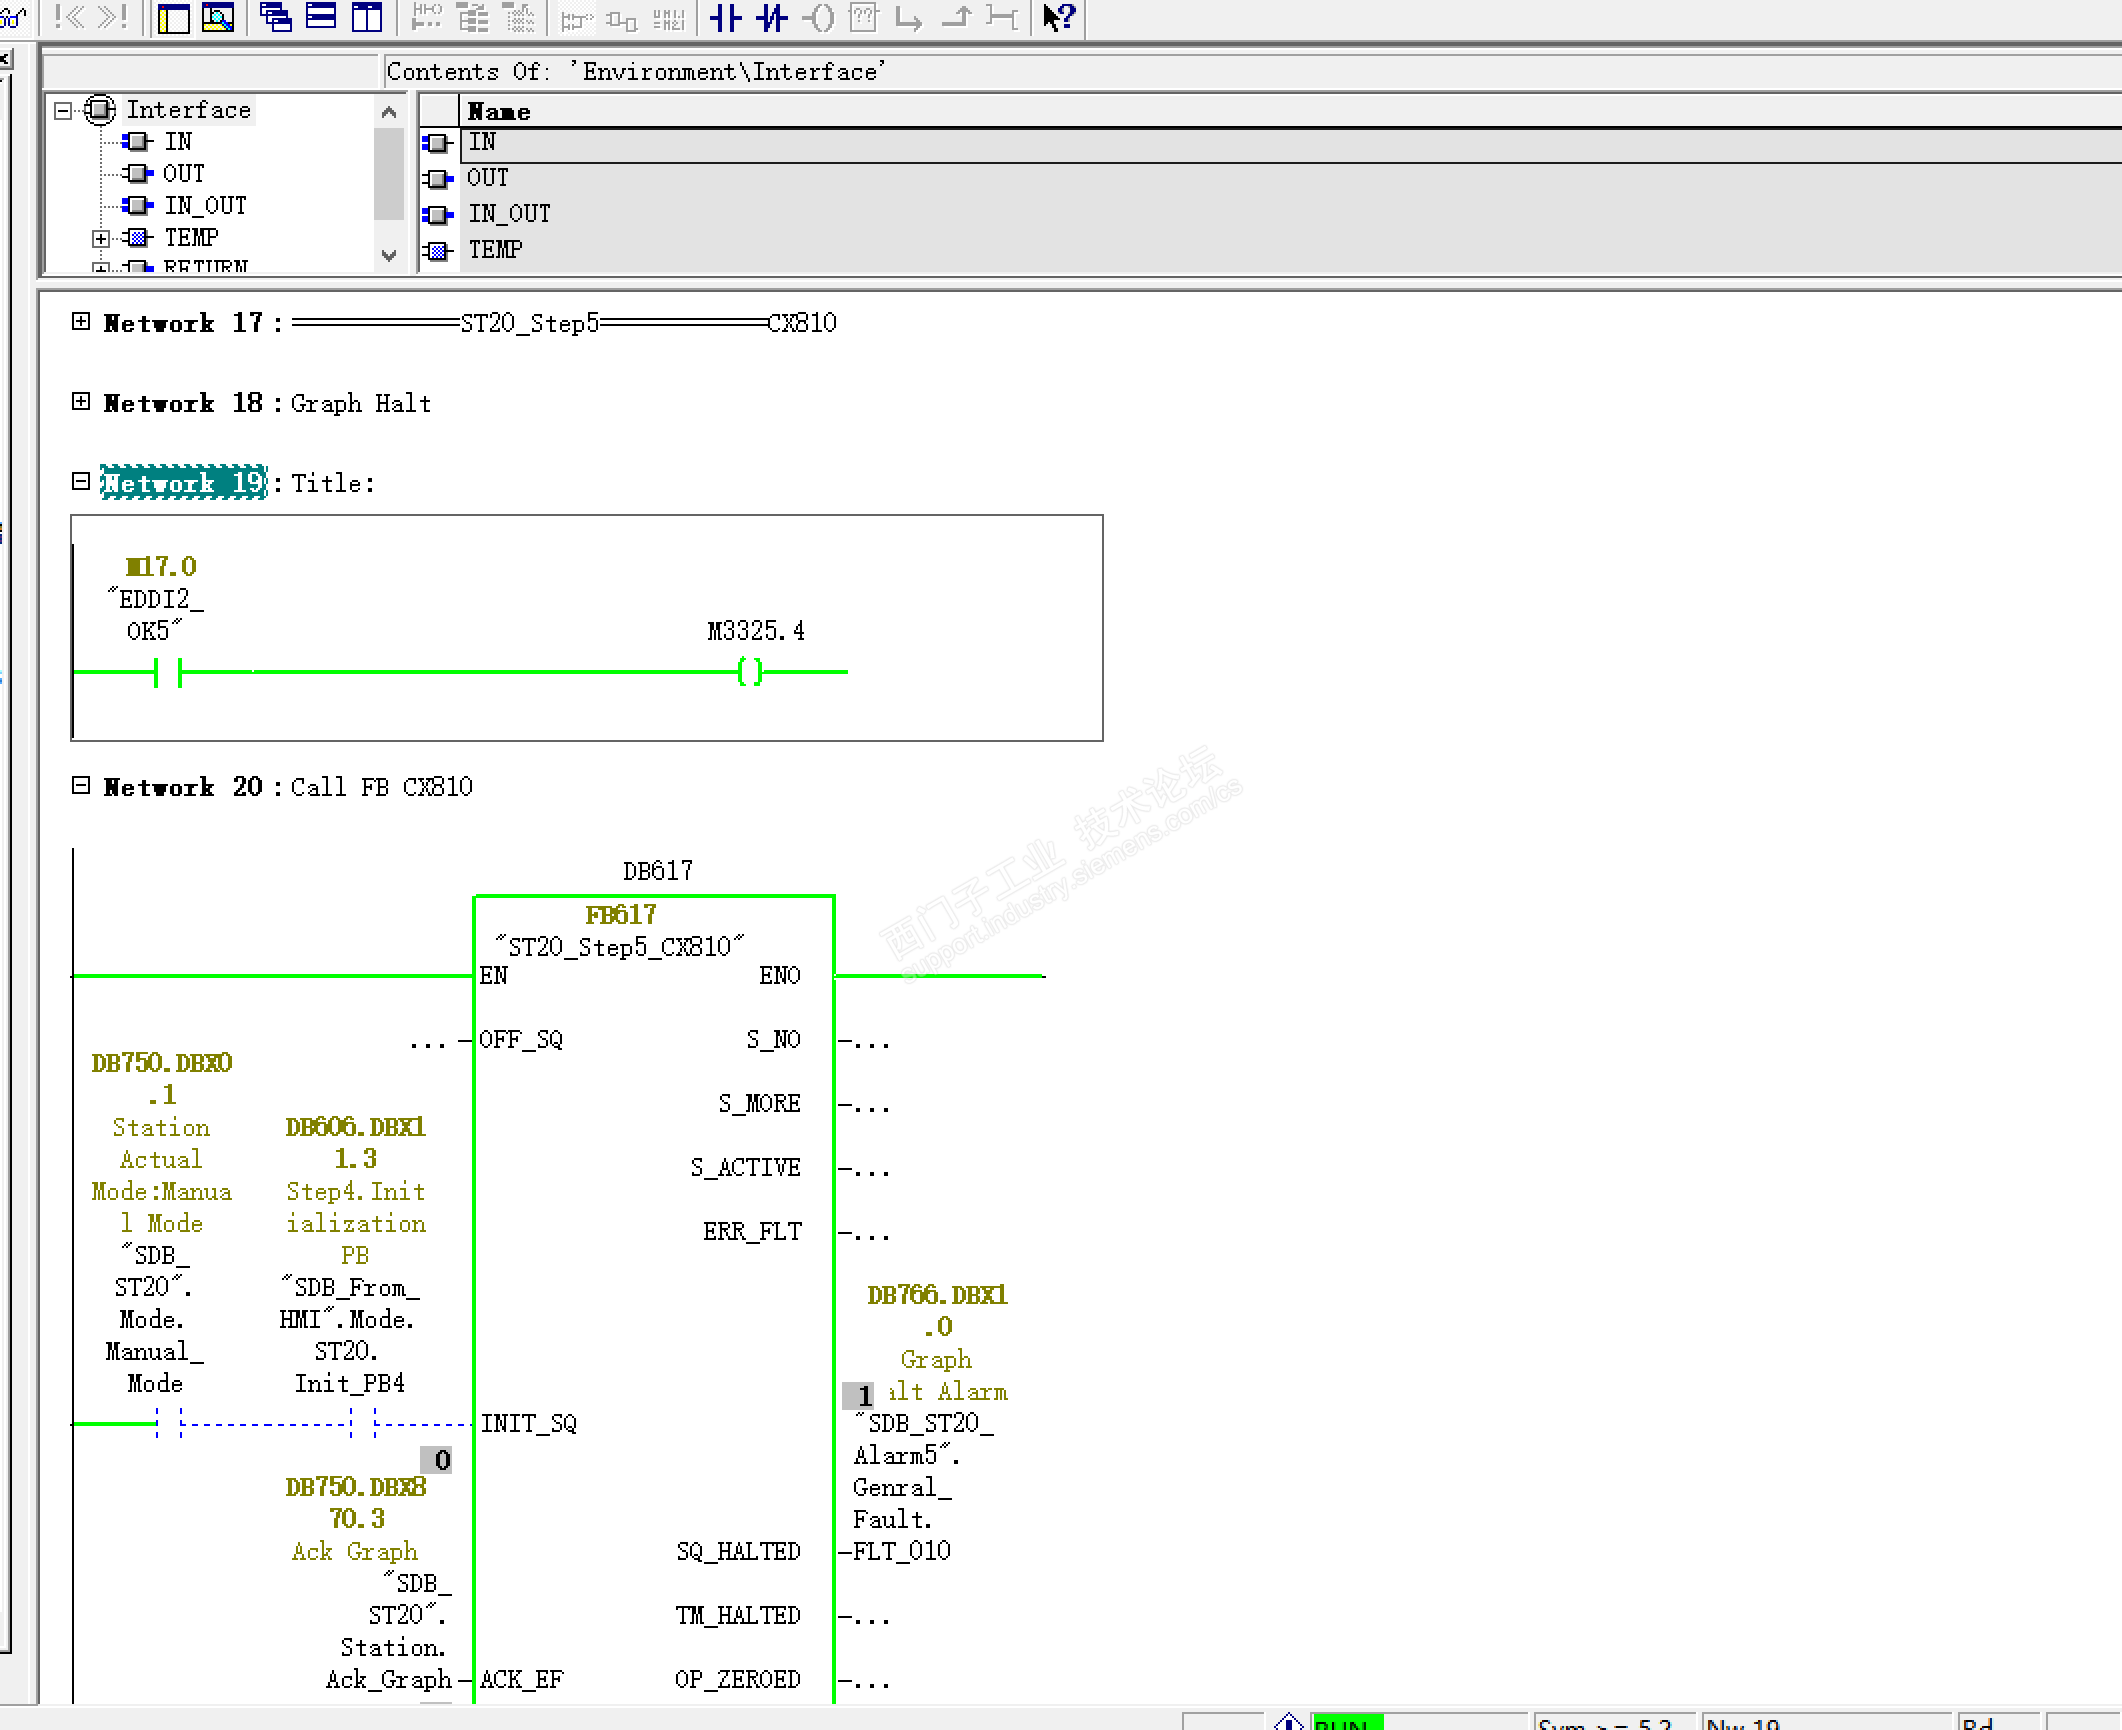Select IN_OUT in the interface tree
2122x1730 pixels.
coord(205,206)
